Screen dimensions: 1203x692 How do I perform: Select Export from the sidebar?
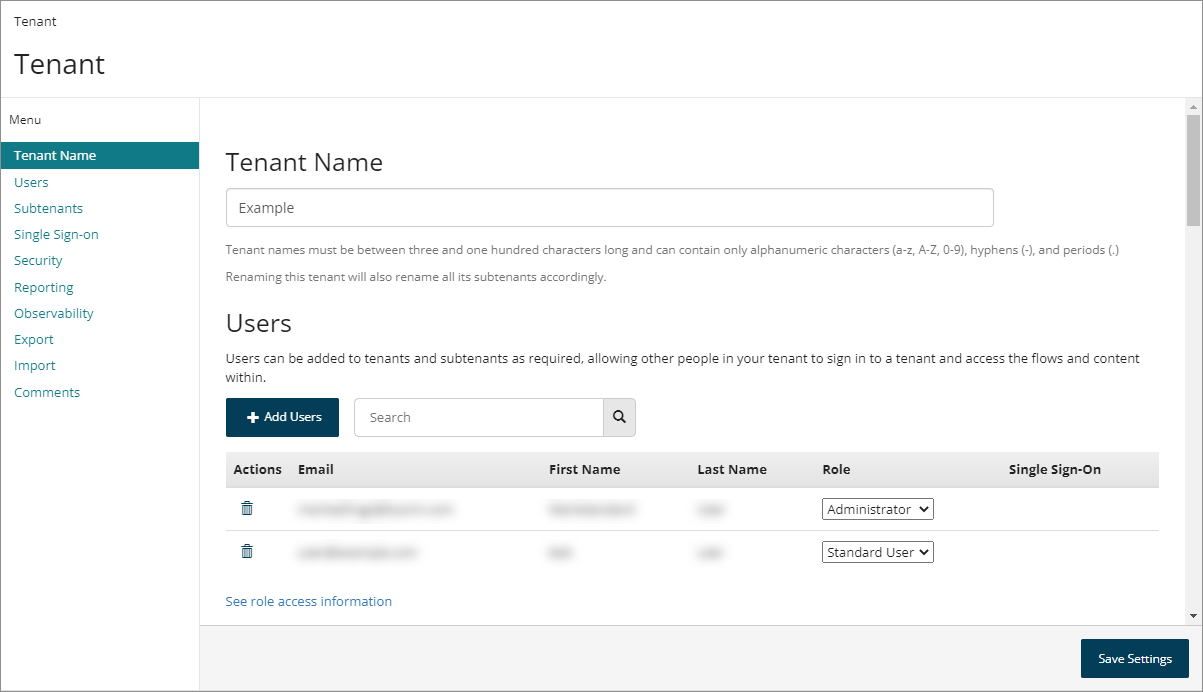(33, 339)
